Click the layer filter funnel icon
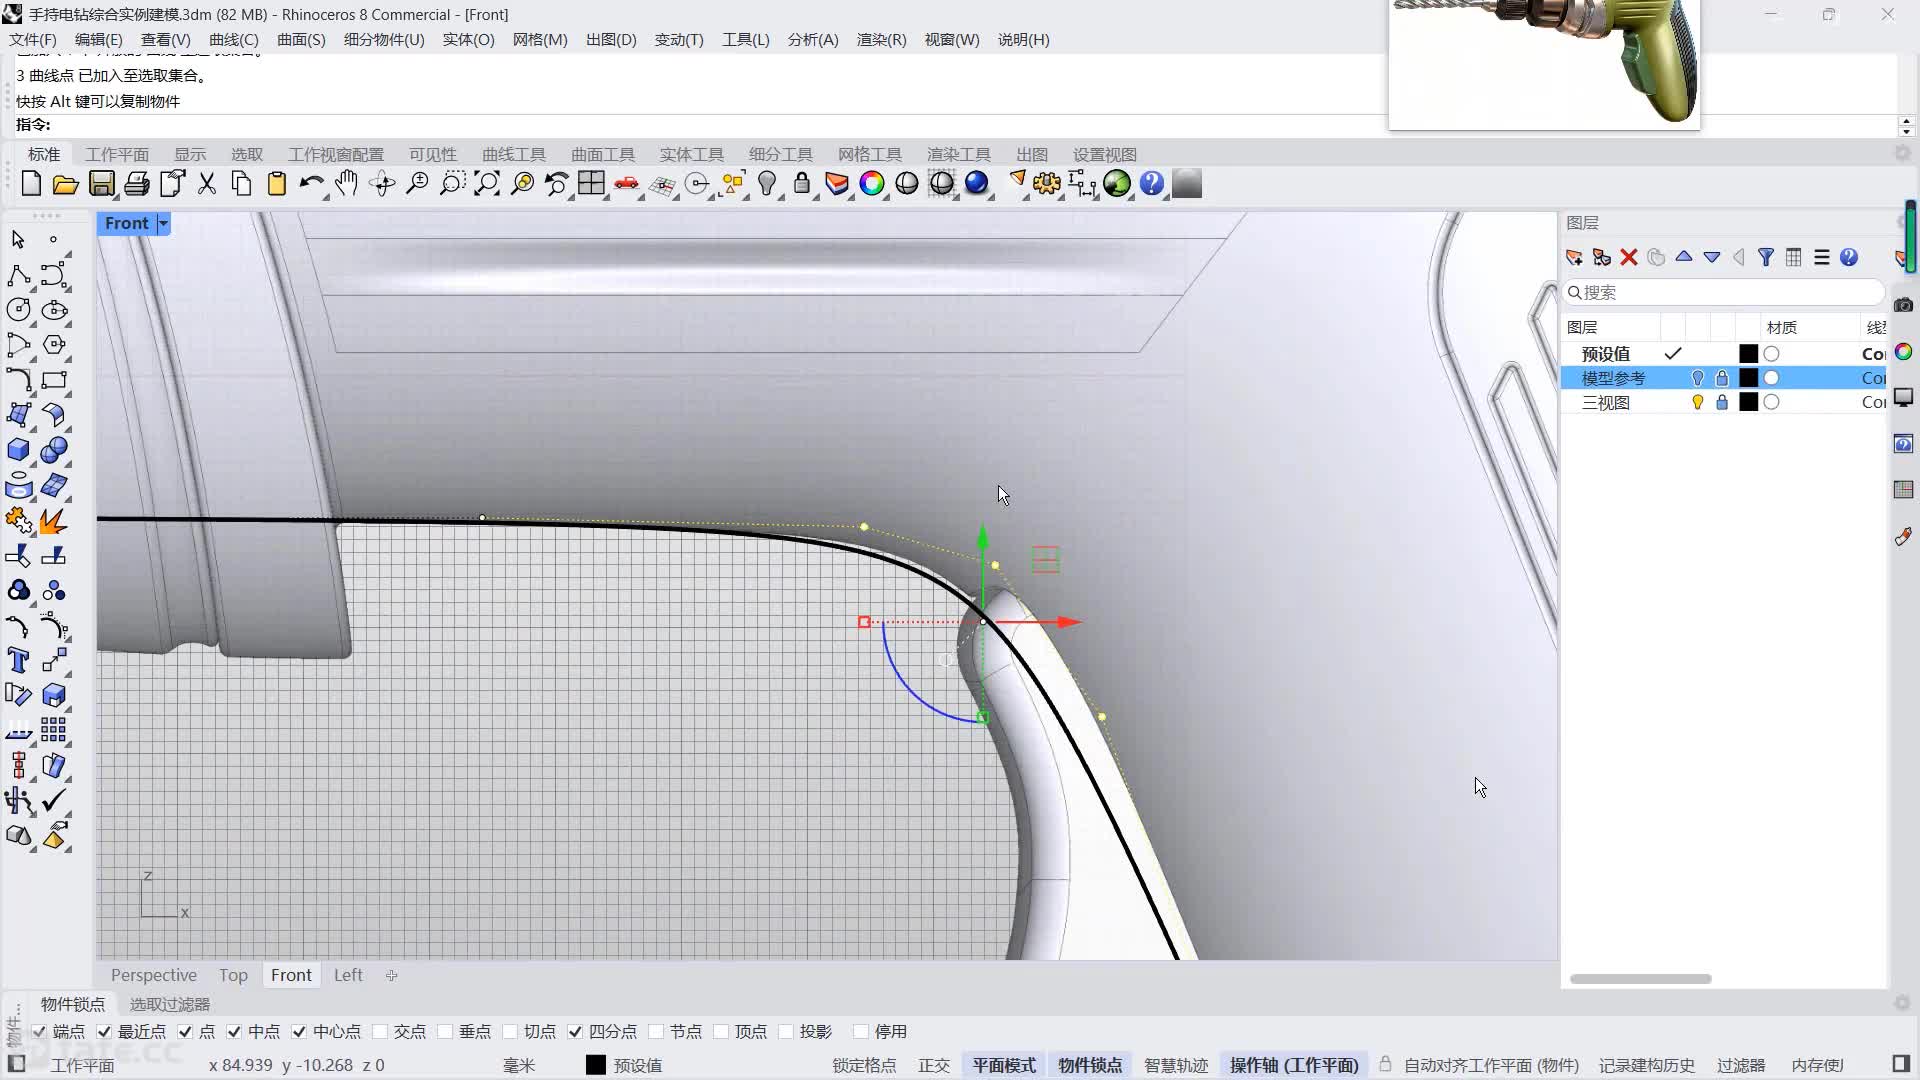Viewport: 1920px width, 1080px height. [x=1766, y=257]
